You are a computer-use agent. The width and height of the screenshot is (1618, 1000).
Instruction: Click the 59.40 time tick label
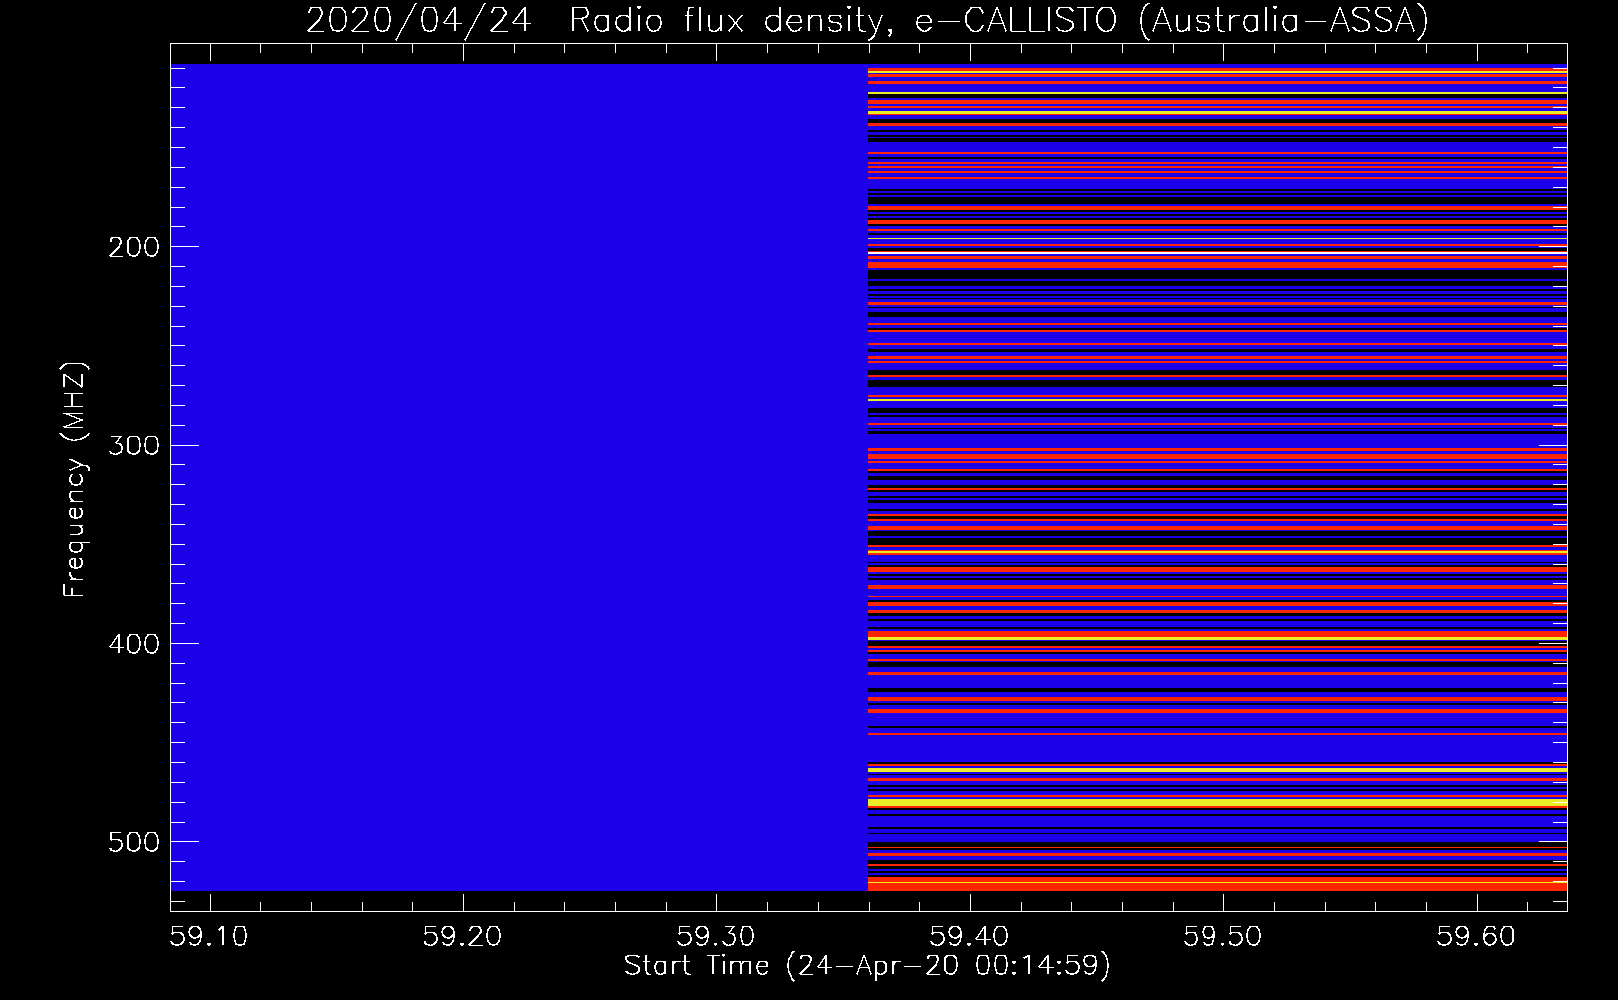[969, 936]
